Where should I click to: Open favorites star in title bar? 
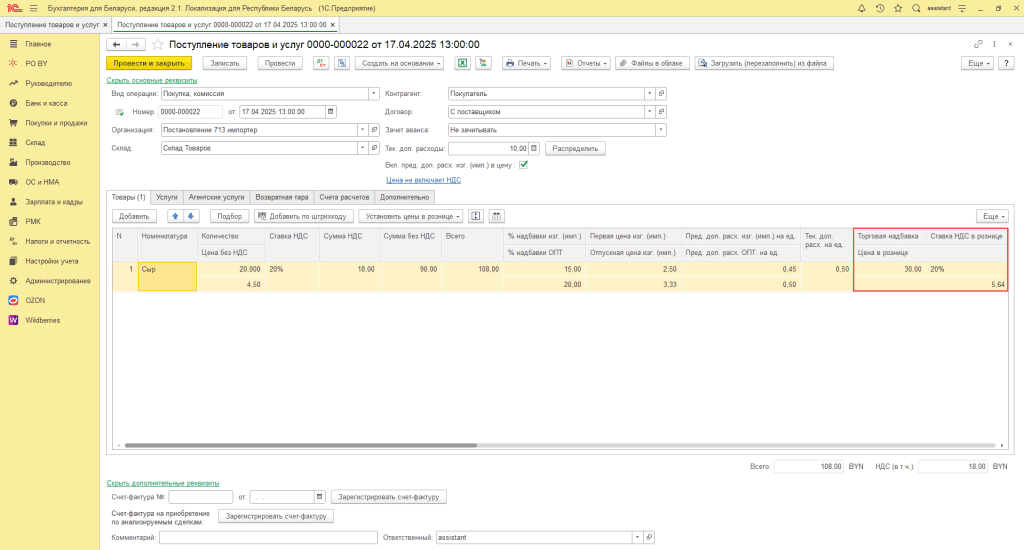coord(898,8)
